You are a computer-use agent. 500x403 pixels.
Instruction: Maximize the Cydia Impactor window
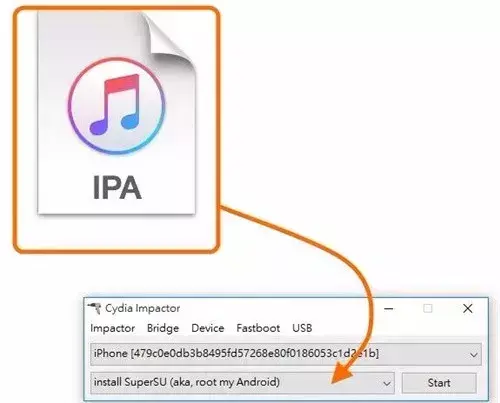click(x=428, y=309)
